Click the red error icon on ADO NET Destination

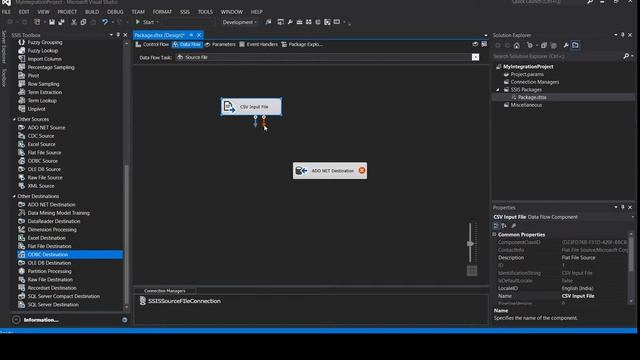(362, 171)
